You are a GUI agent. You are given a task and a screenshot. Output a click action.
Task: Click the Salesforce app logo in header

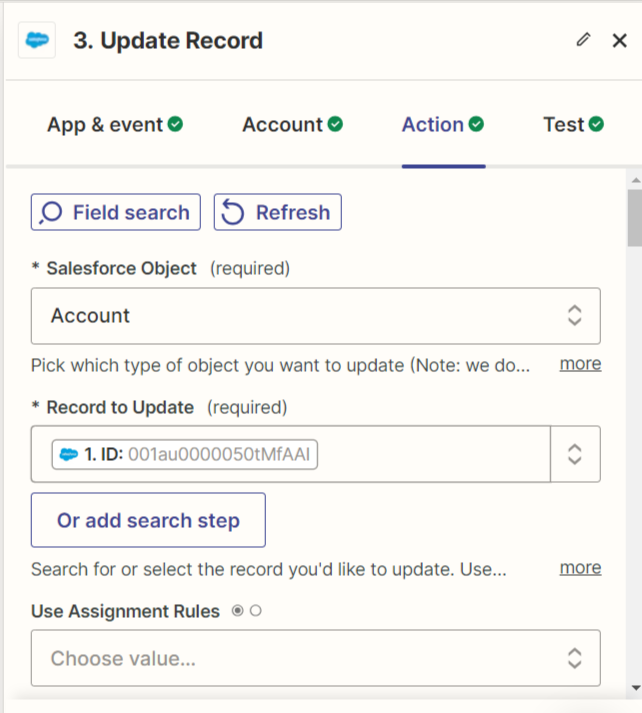[x=37, y=40]
